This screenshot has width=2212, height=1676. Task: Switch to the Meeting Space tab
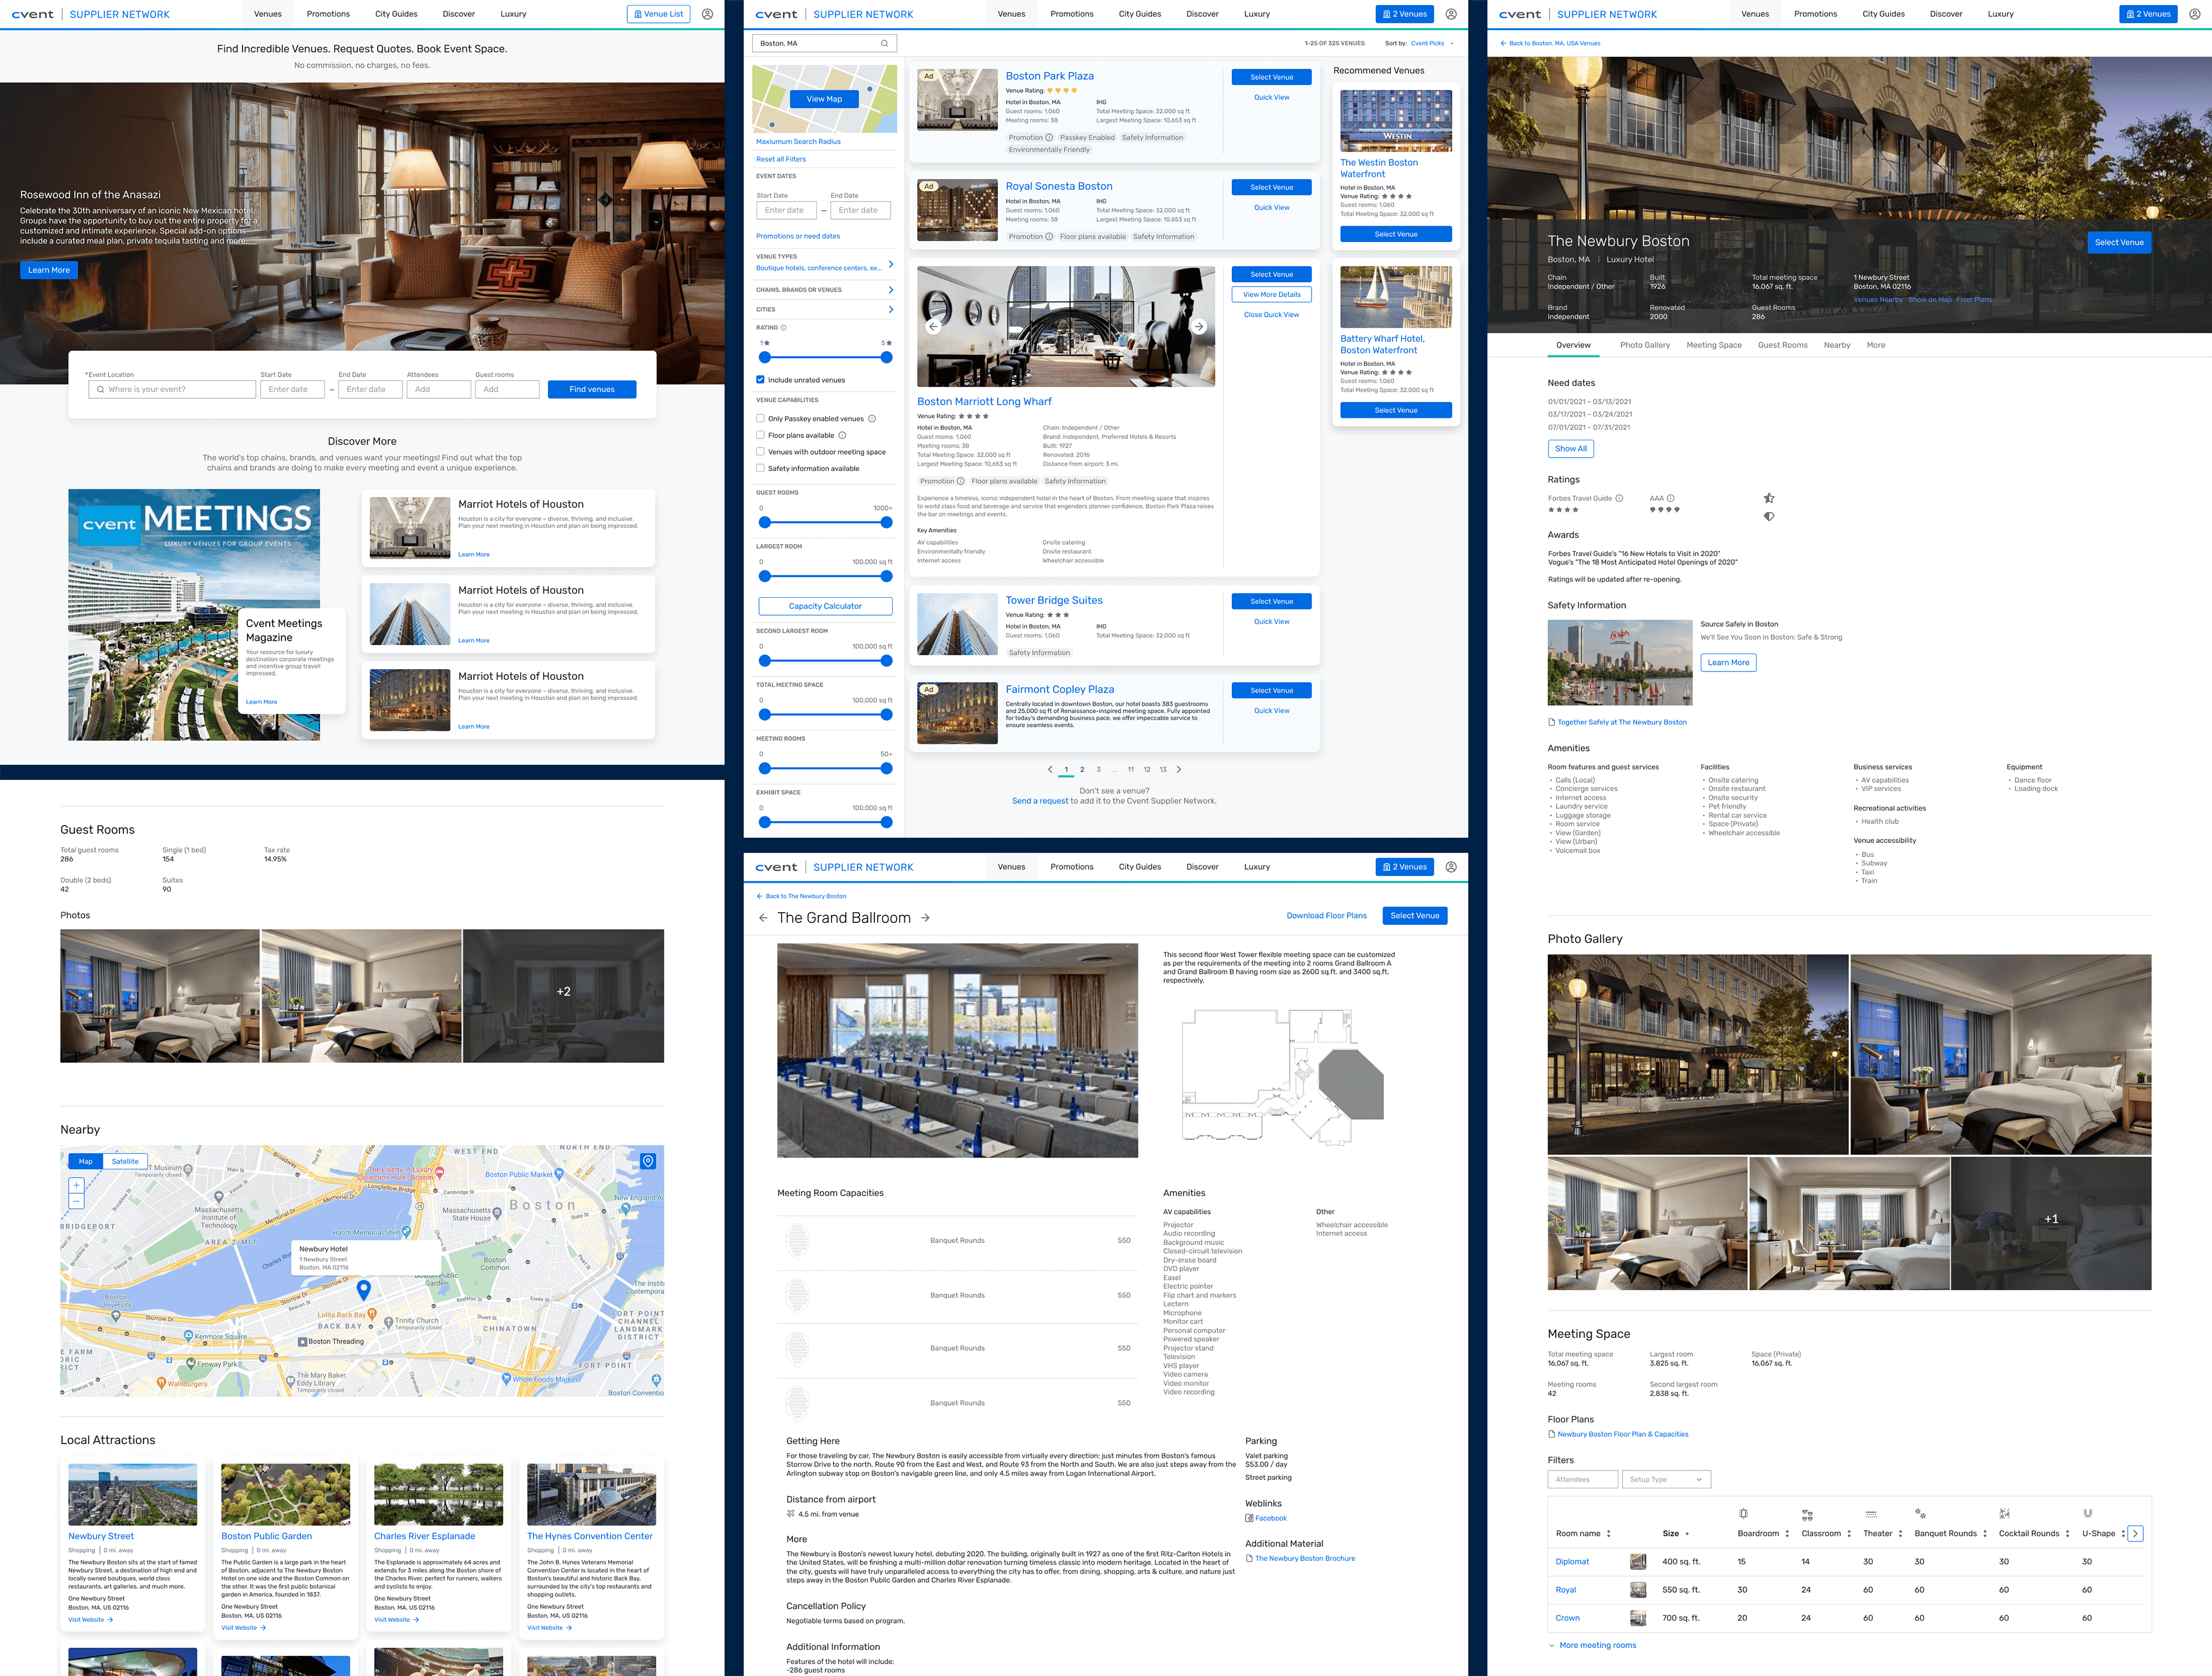[x=1714, y=345]
